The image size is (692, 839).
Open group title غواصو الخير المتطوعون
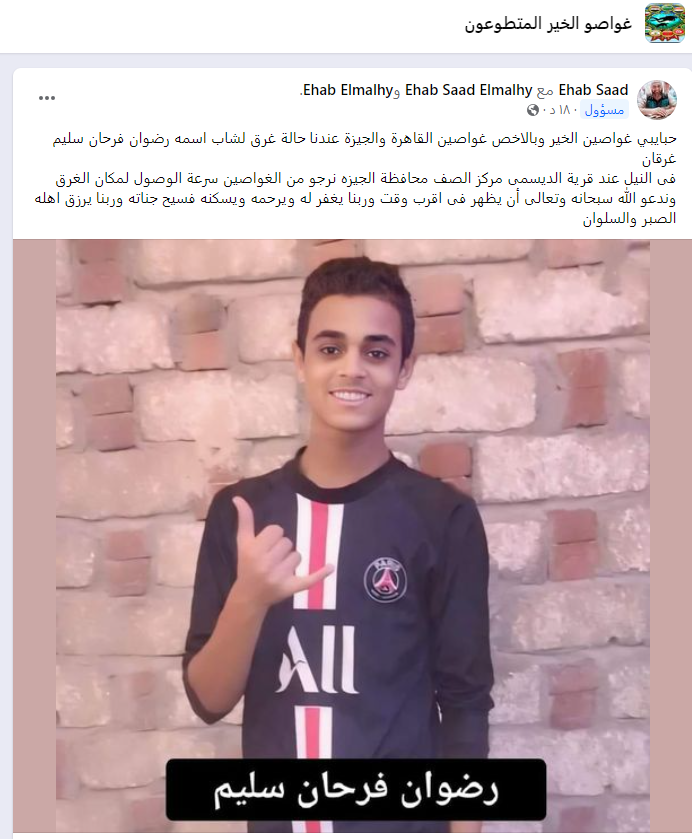548,24
